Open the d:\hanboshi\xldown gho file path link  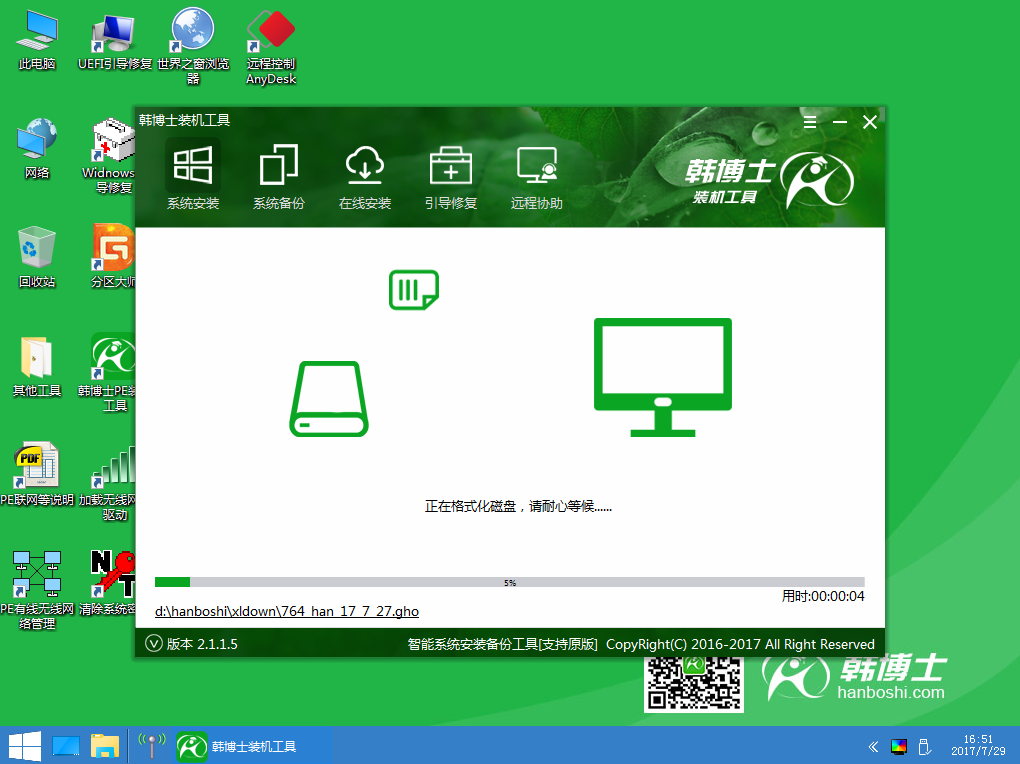click(287, 611)
